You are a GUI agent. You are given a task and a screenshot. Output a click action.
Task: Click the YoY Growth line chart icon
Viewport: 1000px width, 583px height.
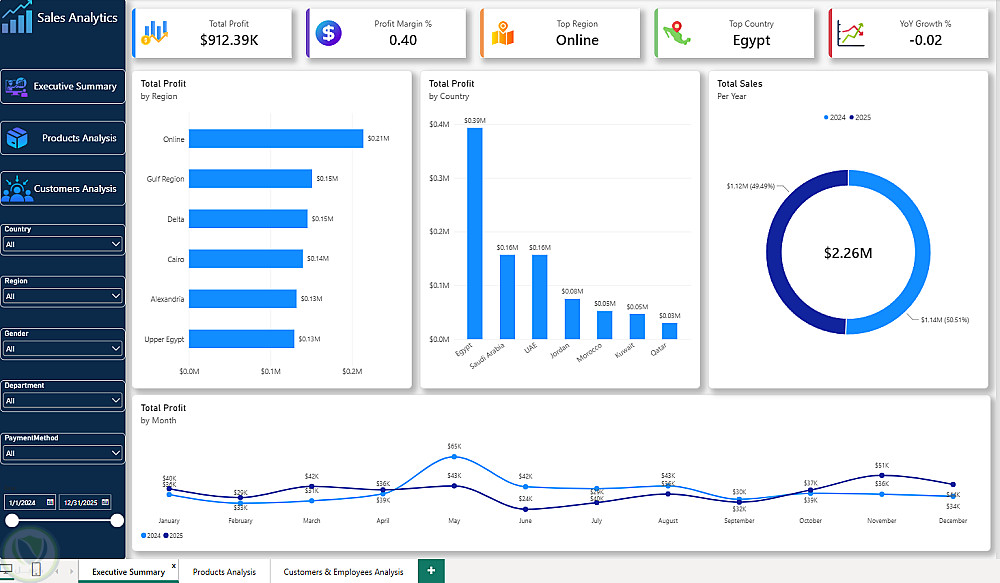click(x=851, y=33)
